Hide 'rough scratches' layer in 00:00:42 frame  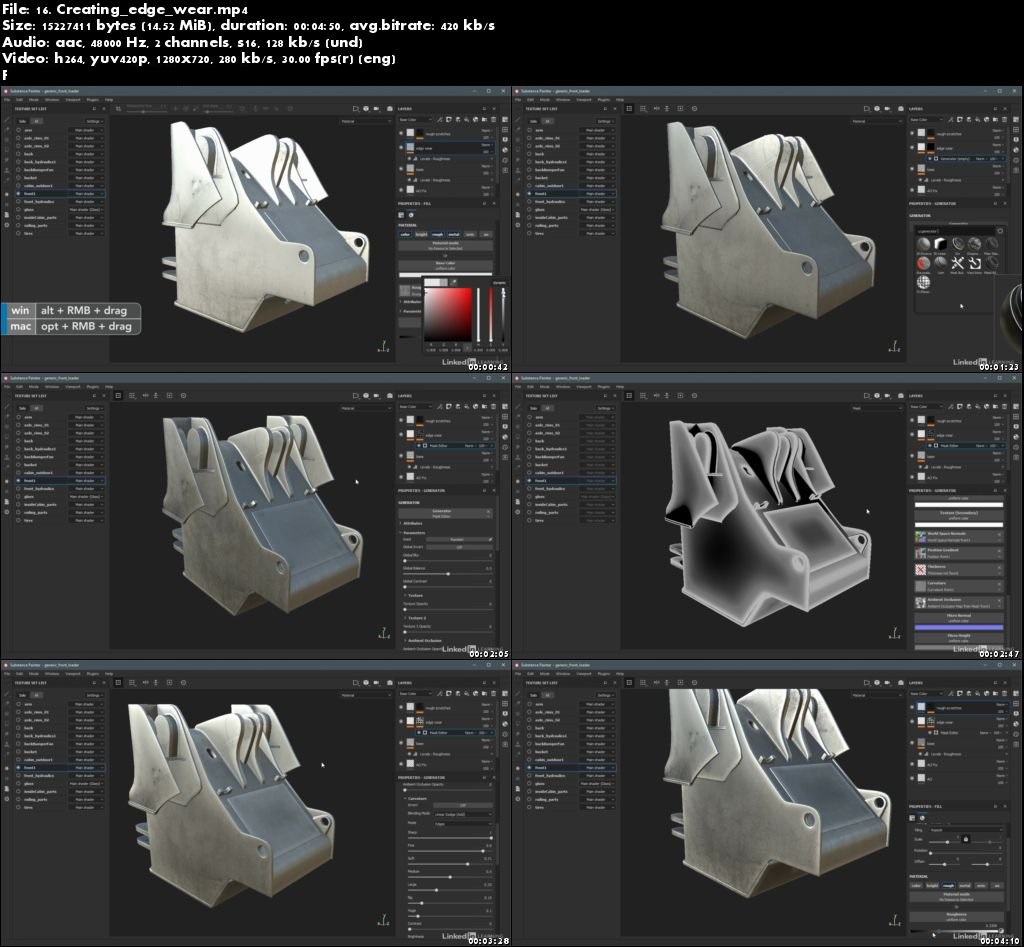402,133
